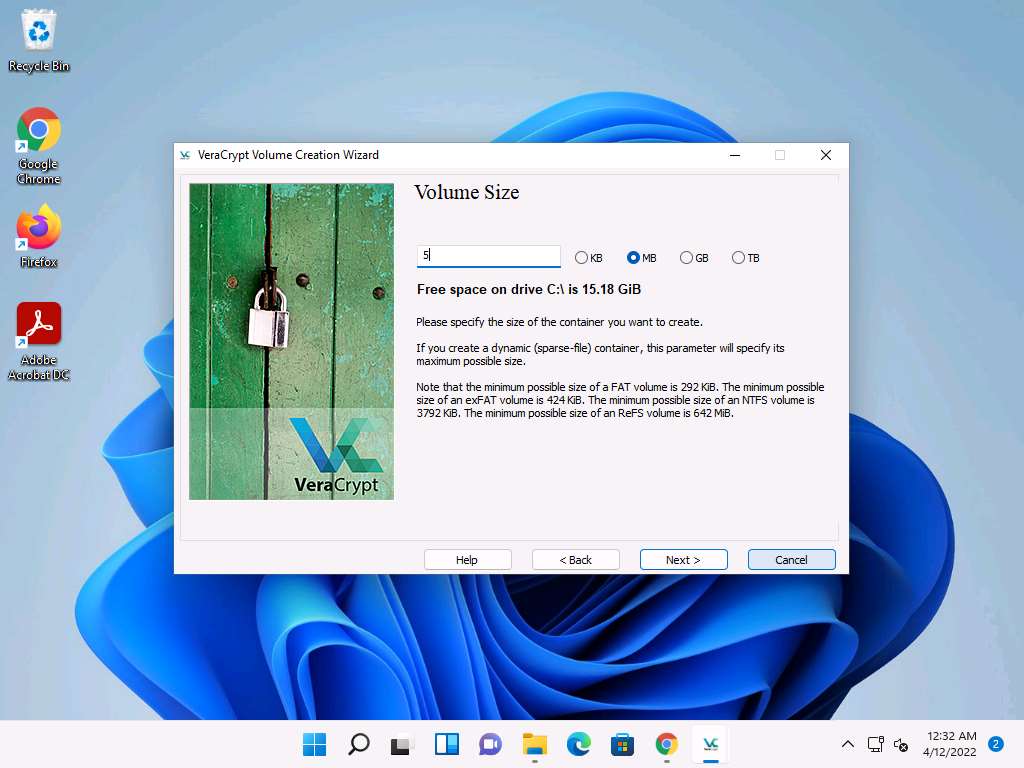Screen dimensions: 1024x768
Task: Expand hidden system tray icons chevron
Action: (848, 744)
